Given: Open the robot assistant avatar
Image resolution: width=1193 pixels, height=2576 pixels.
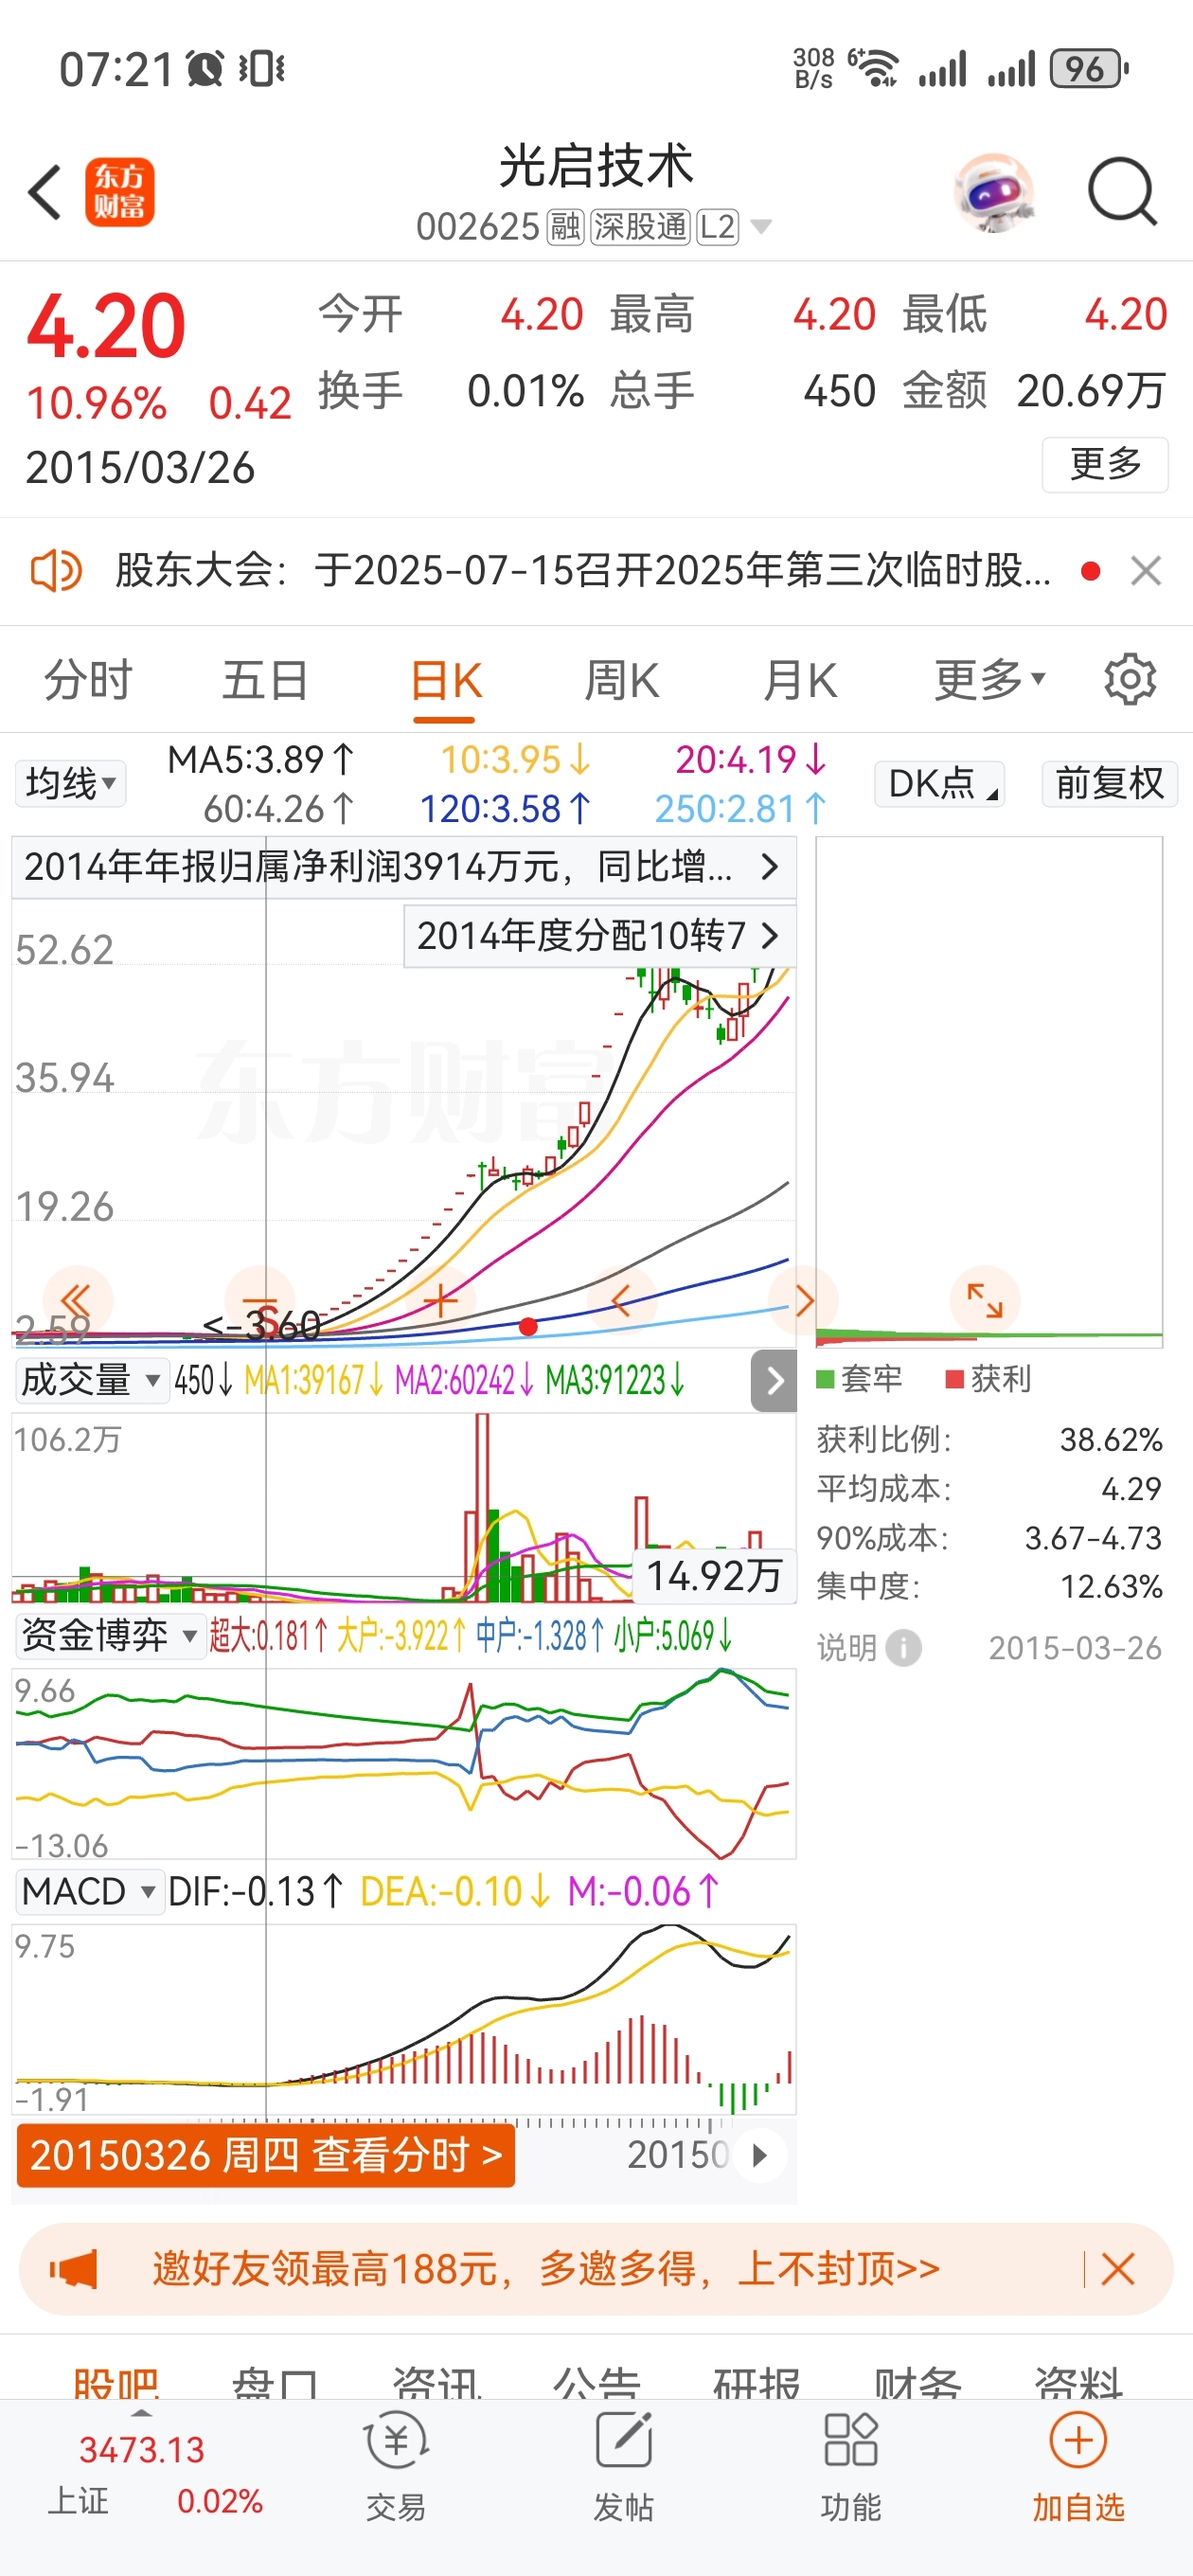Looking at the screenshot, I should (992, 191).
